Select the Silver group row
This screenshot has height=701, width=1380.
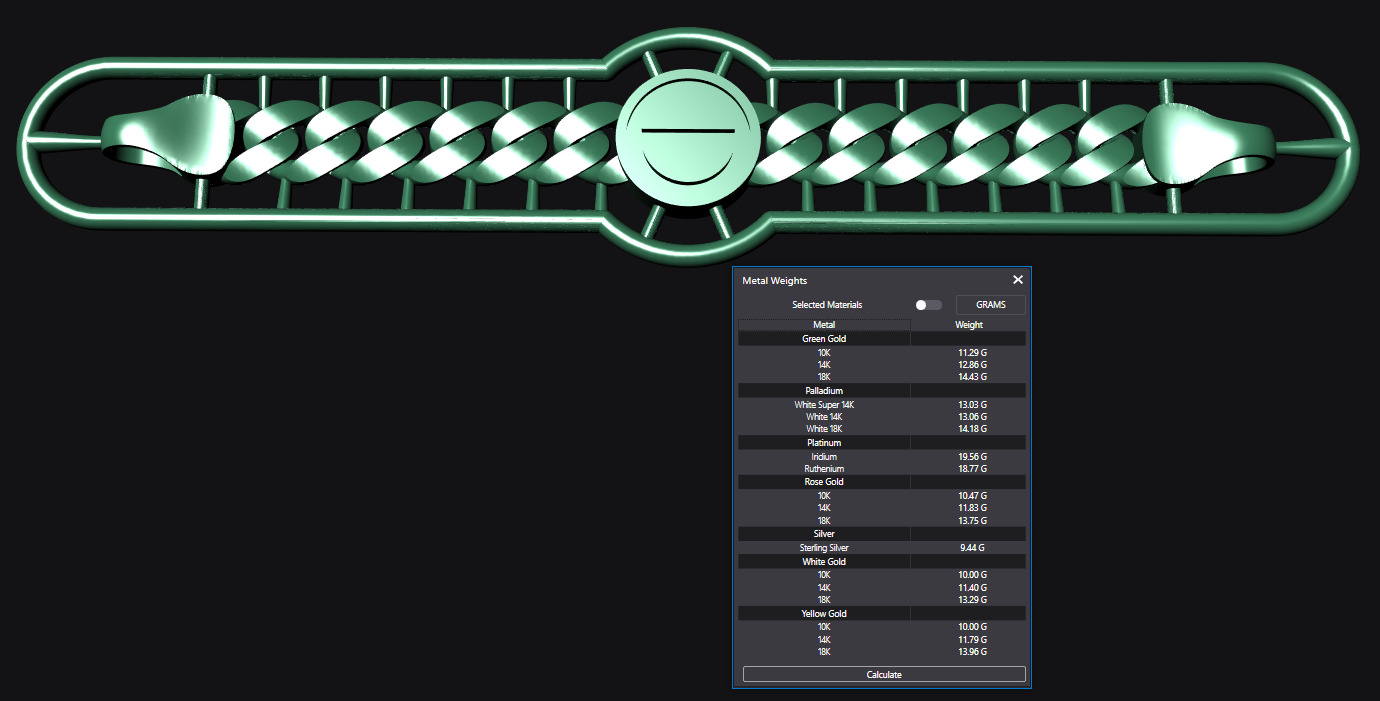882,534
